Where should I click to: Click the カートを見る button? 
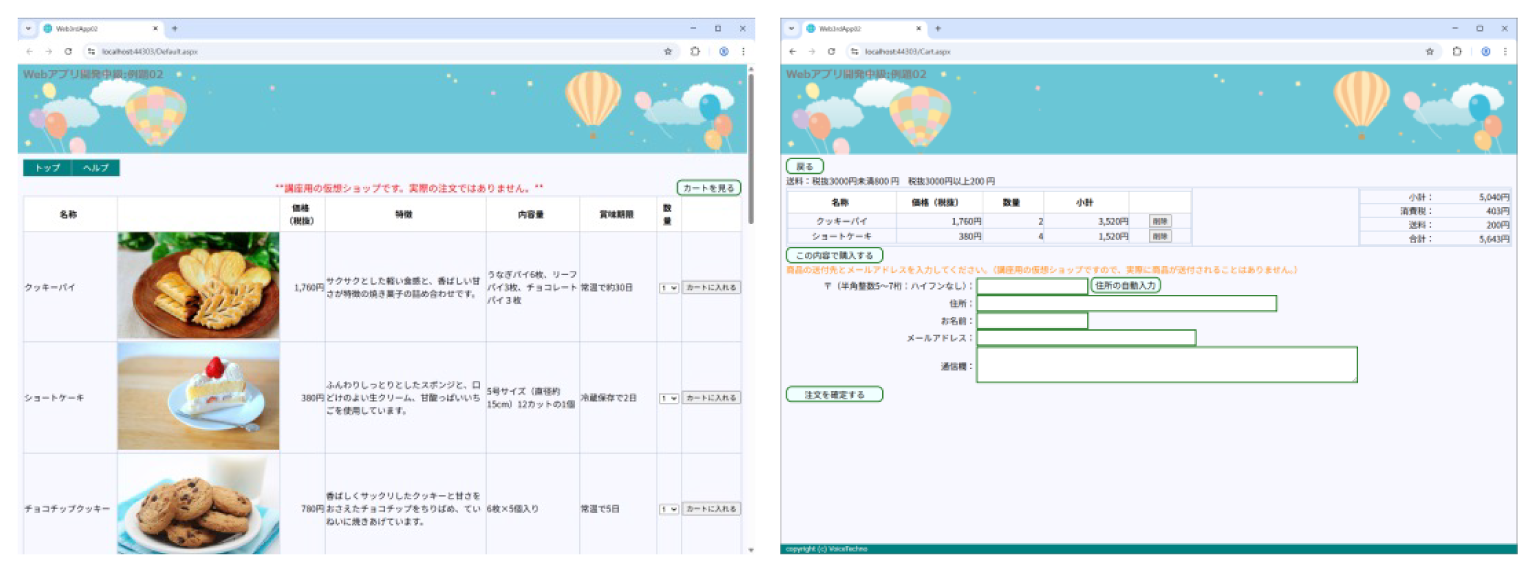tap(709, 188)
